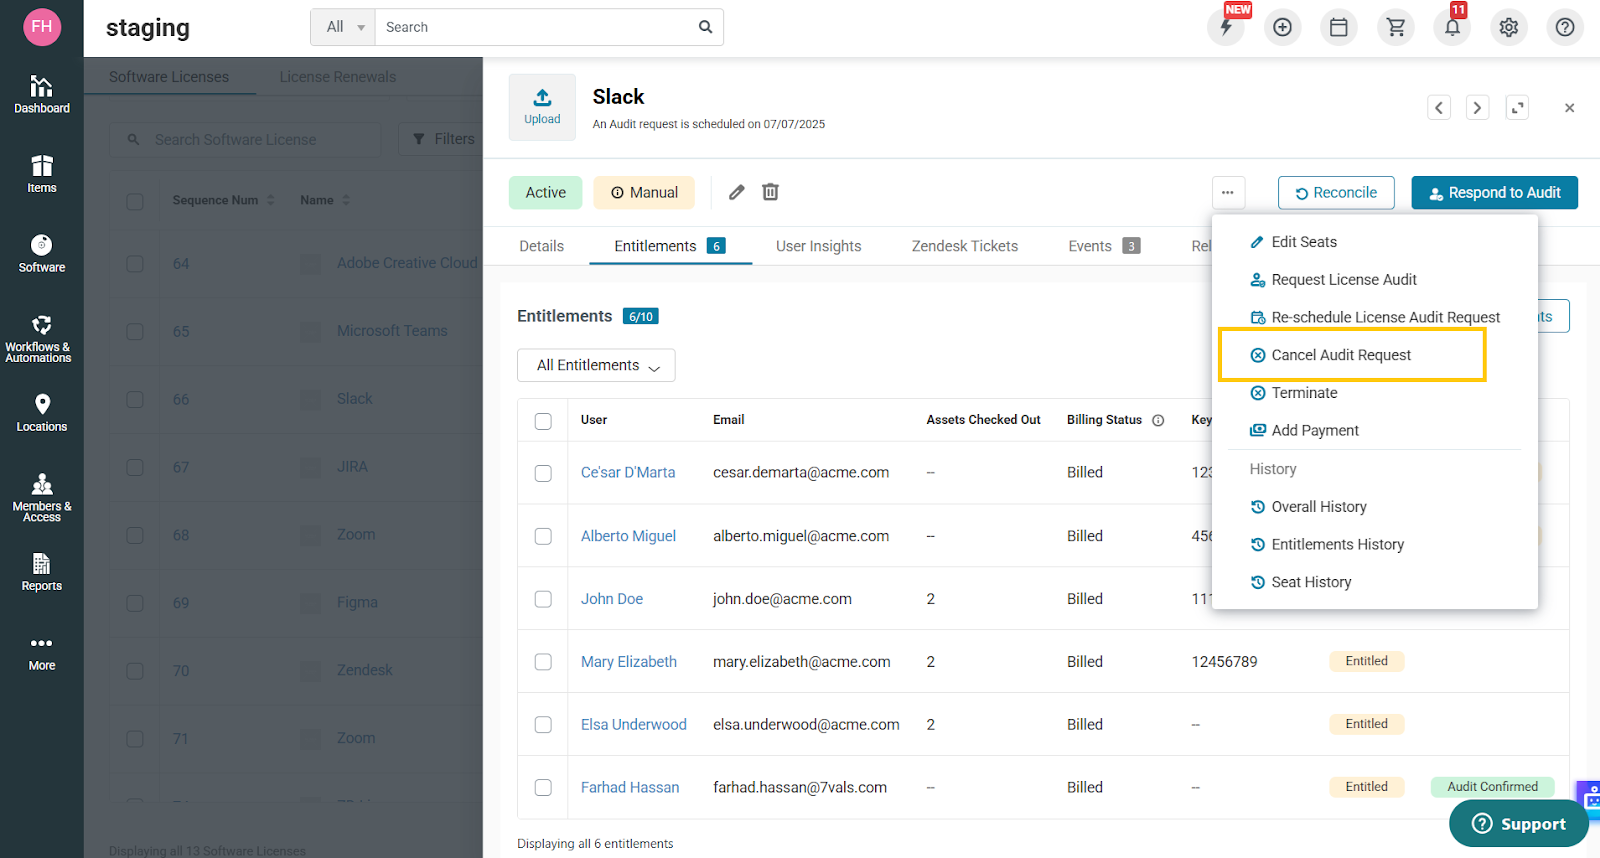Toggle select-all entitlements checkbox
The width and height of the screenshot is (1600, 858).
543,421
